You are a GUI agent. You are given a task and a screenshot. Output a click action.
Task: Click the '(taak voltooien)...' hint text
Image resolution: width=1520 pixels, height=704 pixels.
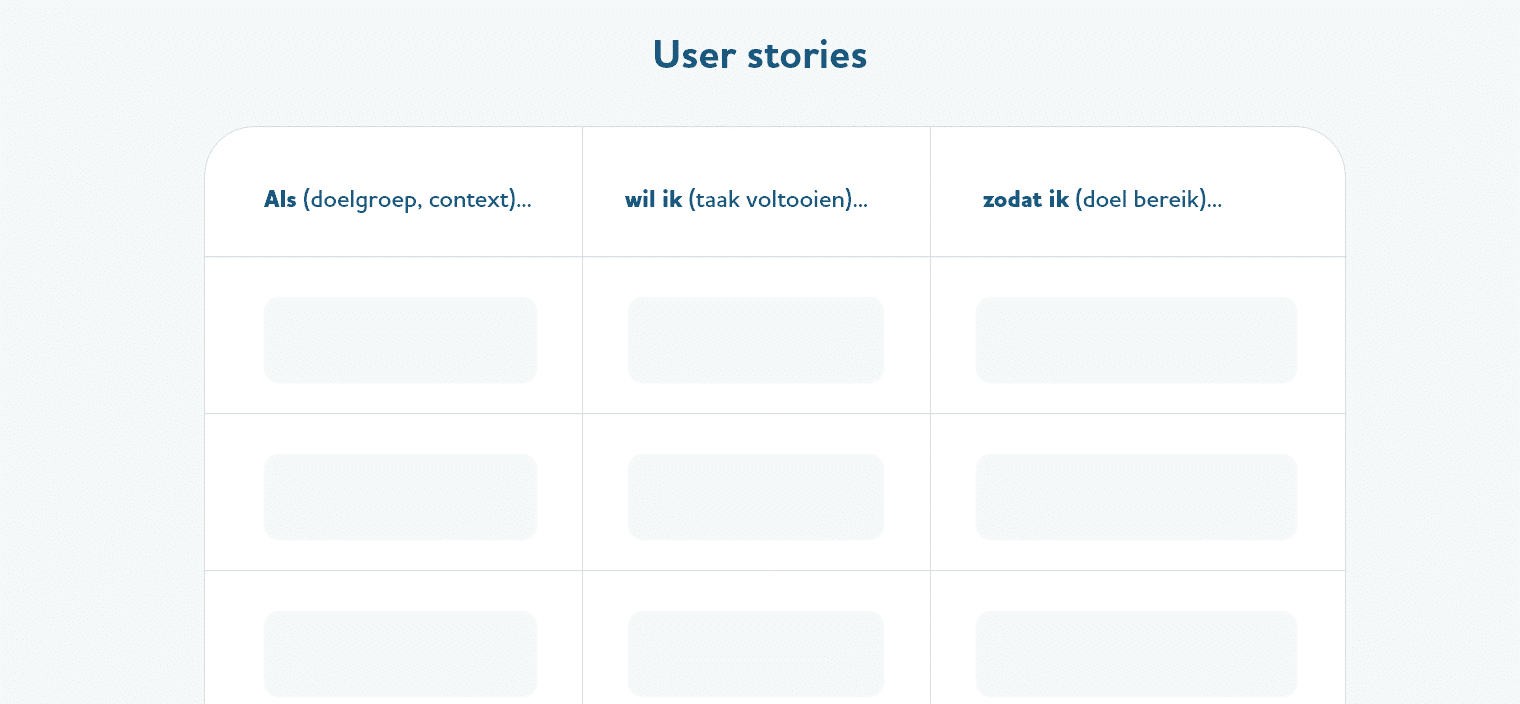coord(778,201)
